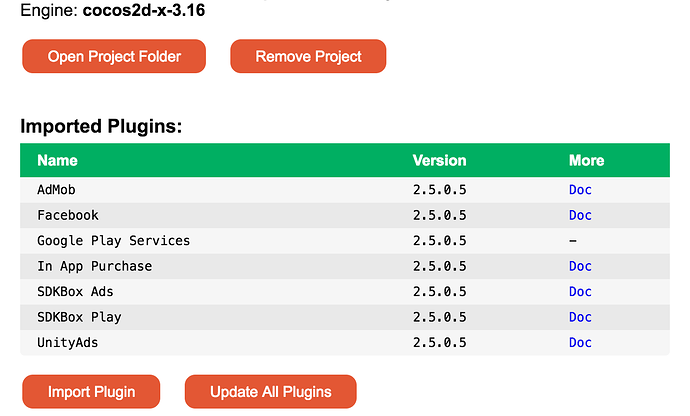The width and height of the screenshot is (690, 416).
Task: Select the SDKBox Ads plugin name
Action: click(x=75, y=292)
